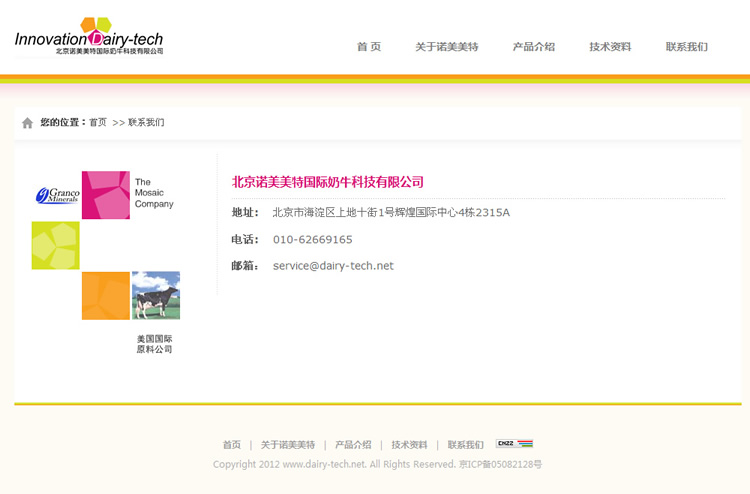Click the dairy cow photo thumbnail
Screen dimensions: 750x494
[156, 296]
